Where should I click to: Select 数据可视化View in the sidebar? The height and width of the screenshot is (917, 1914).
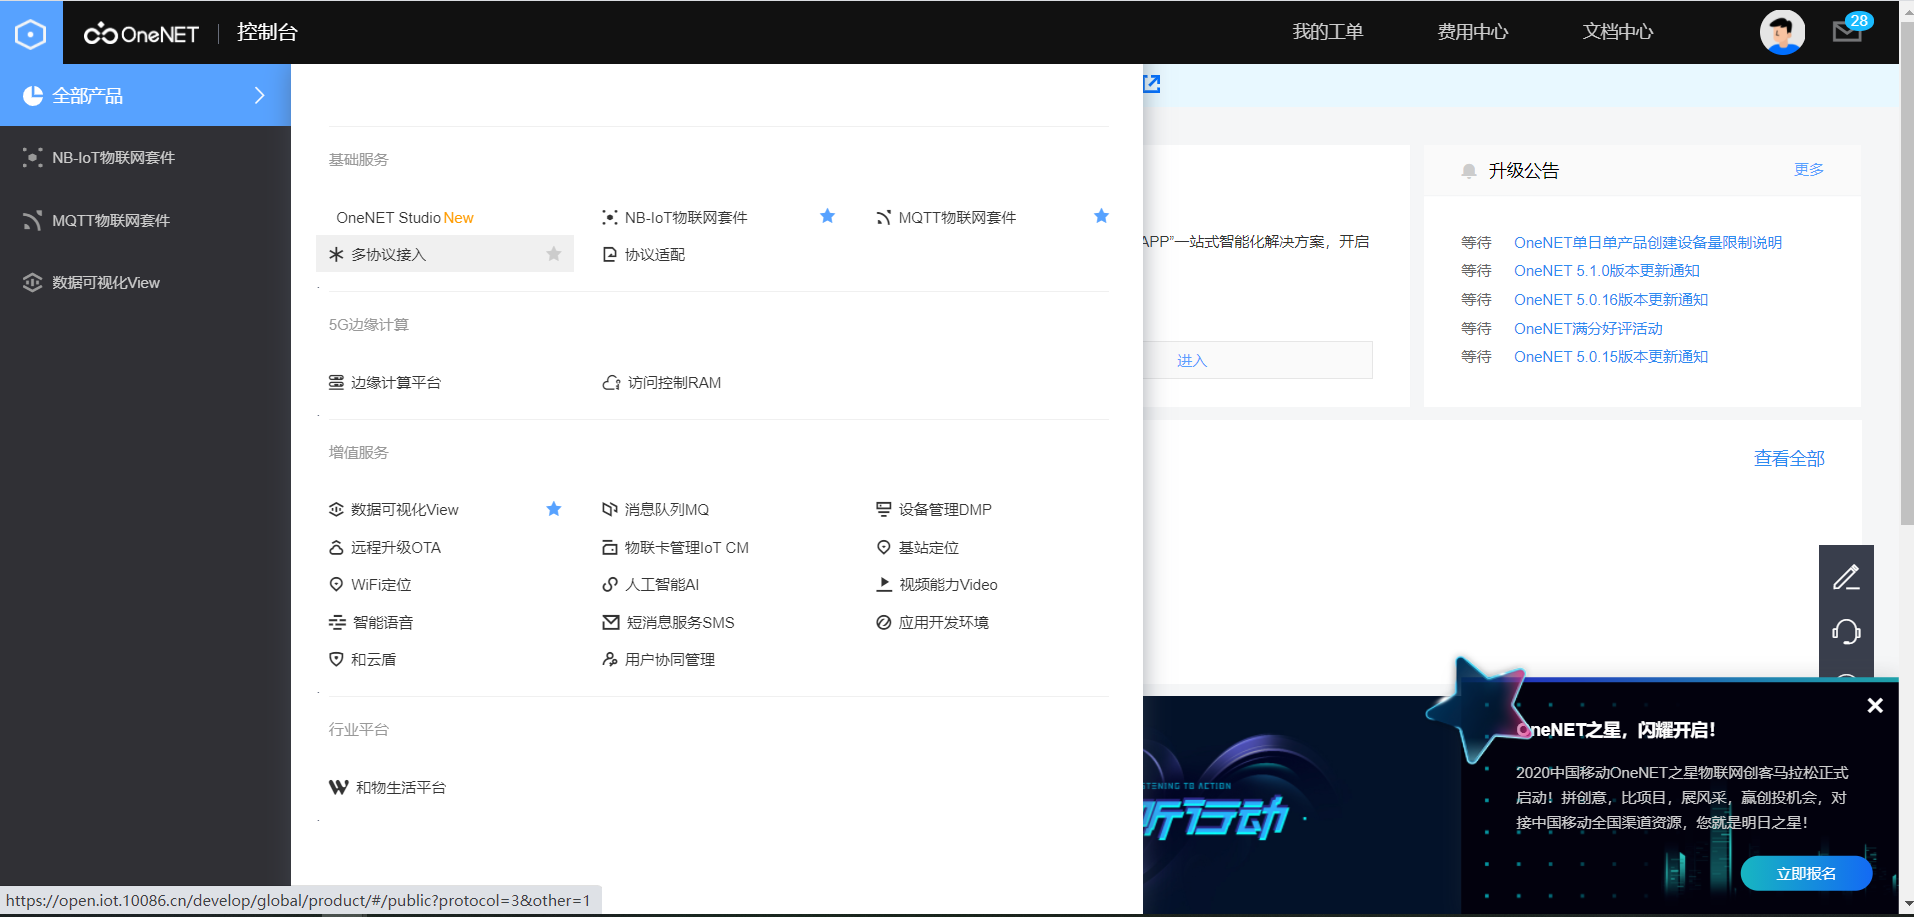(x=105, y=283)
